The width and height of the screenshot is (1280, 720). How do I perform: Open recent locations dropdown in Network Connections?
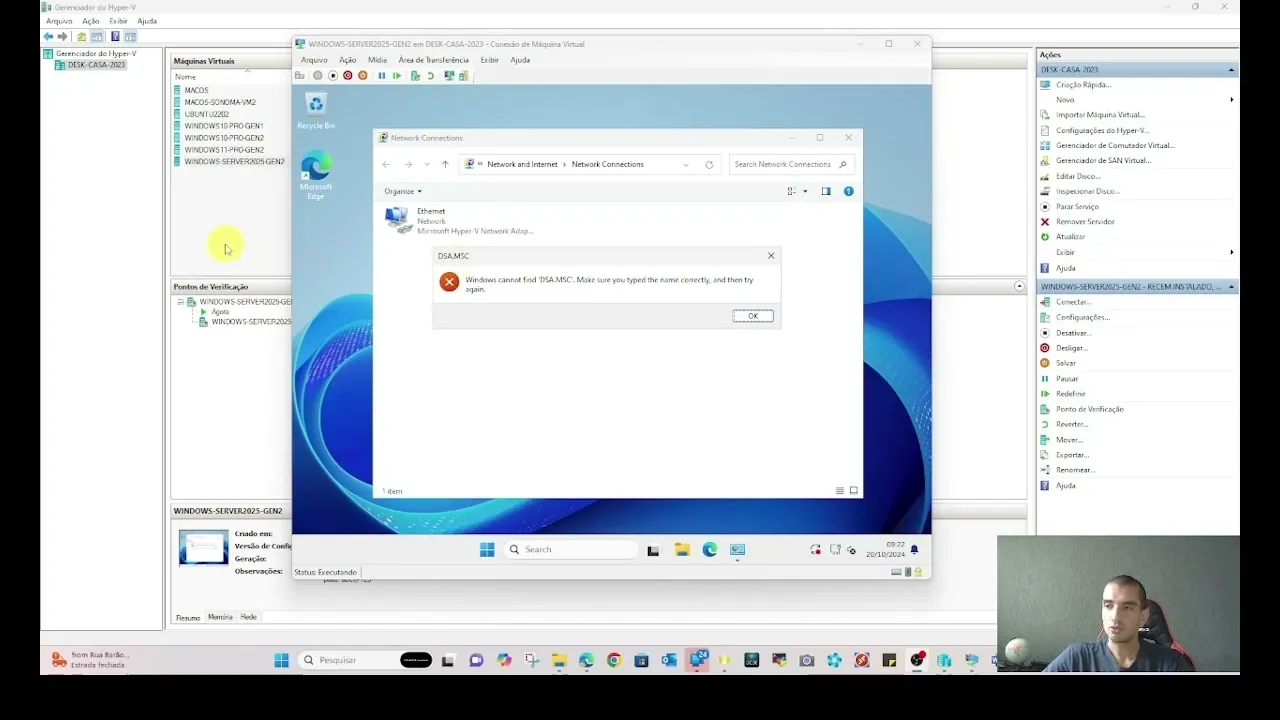(x=427, y=164)
